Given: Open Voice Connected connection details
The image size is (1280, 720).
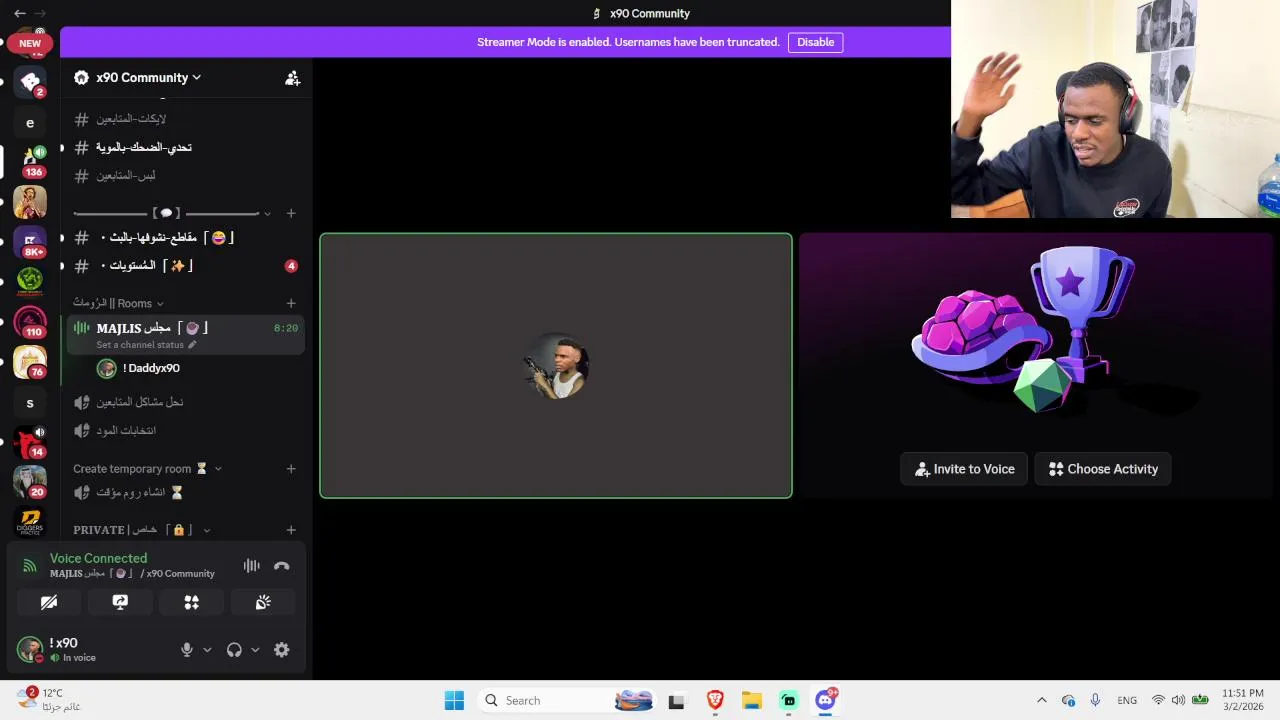Looking at the screenshot, I should 98,558.
